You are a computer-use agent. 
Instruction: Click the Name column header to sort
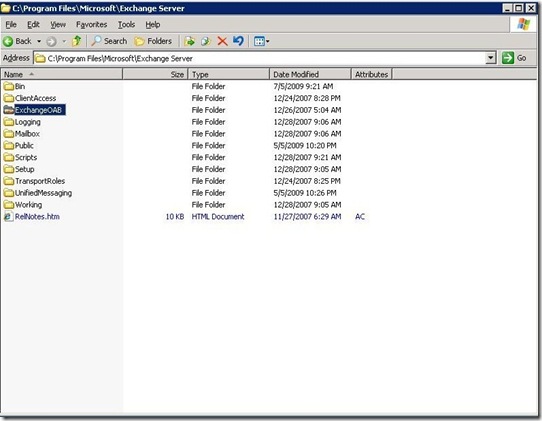tap(62, 74)
